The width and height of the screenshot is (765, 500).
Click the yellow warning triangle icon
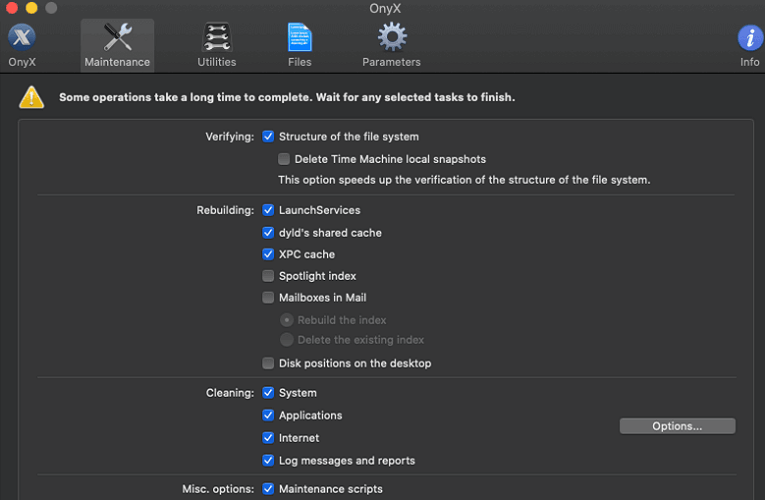tap(32, 97)
